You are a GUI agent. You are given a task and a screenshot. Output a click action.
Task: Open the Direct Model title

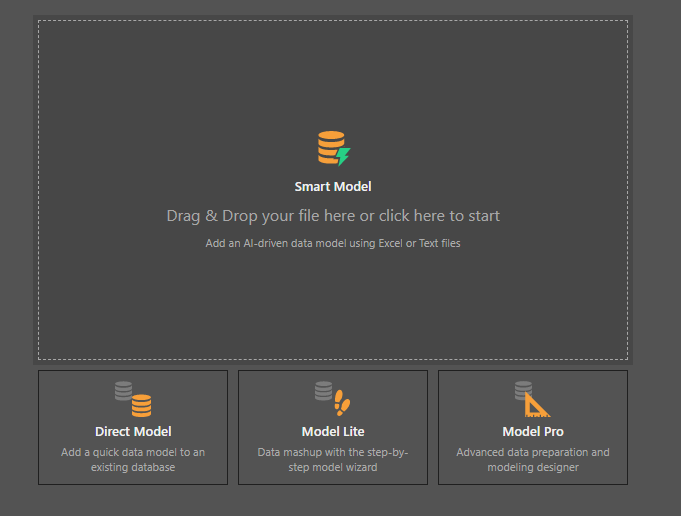(133, 431)
